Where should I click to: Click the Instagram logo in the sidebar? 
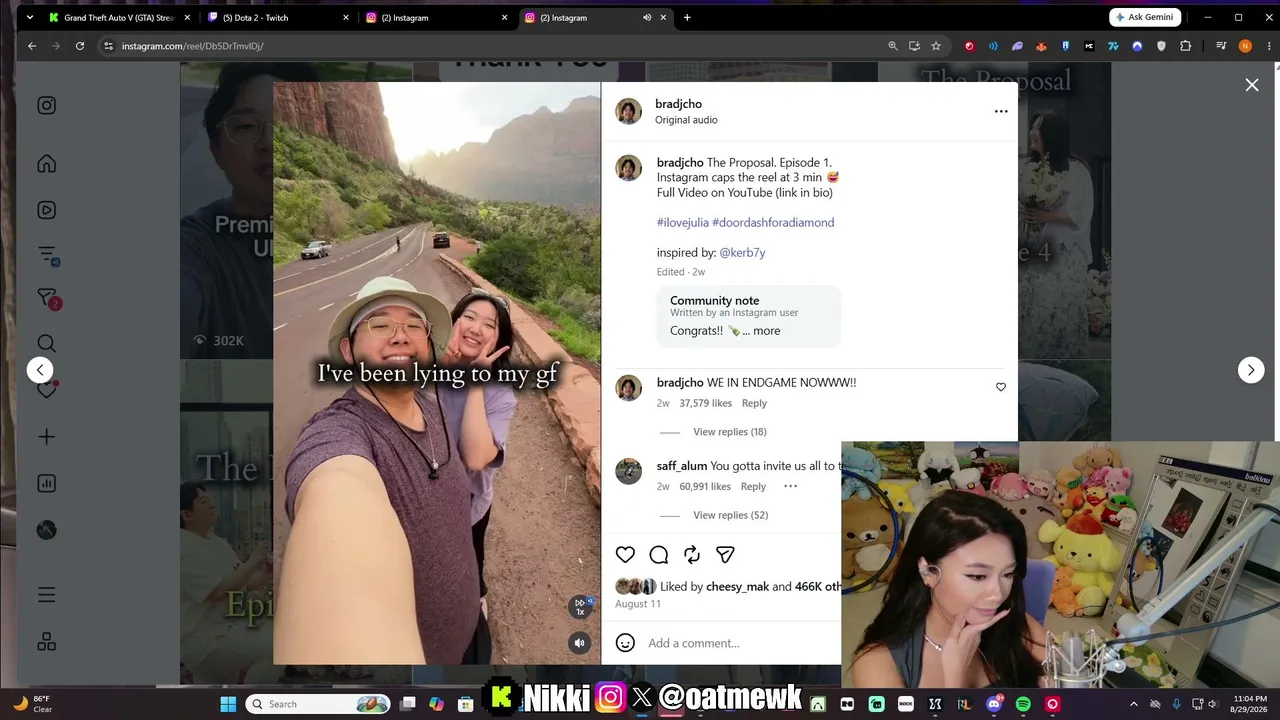pos(46,105)
